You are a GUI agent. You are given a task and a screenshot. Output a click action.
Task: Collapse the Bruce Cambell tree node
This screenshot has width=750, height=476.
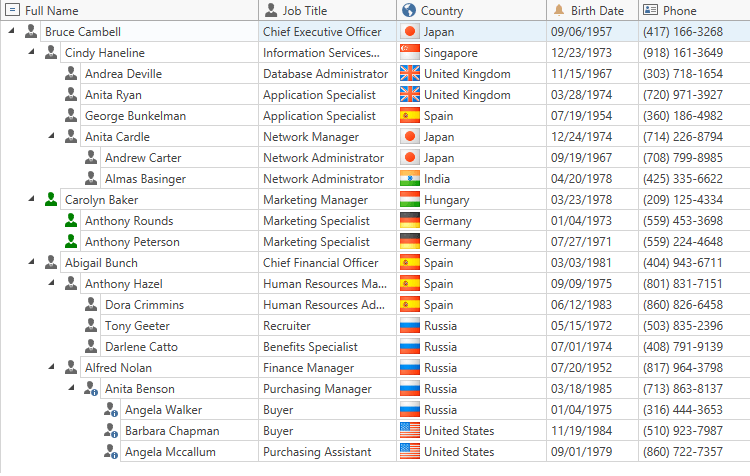(x=11, y=32)
